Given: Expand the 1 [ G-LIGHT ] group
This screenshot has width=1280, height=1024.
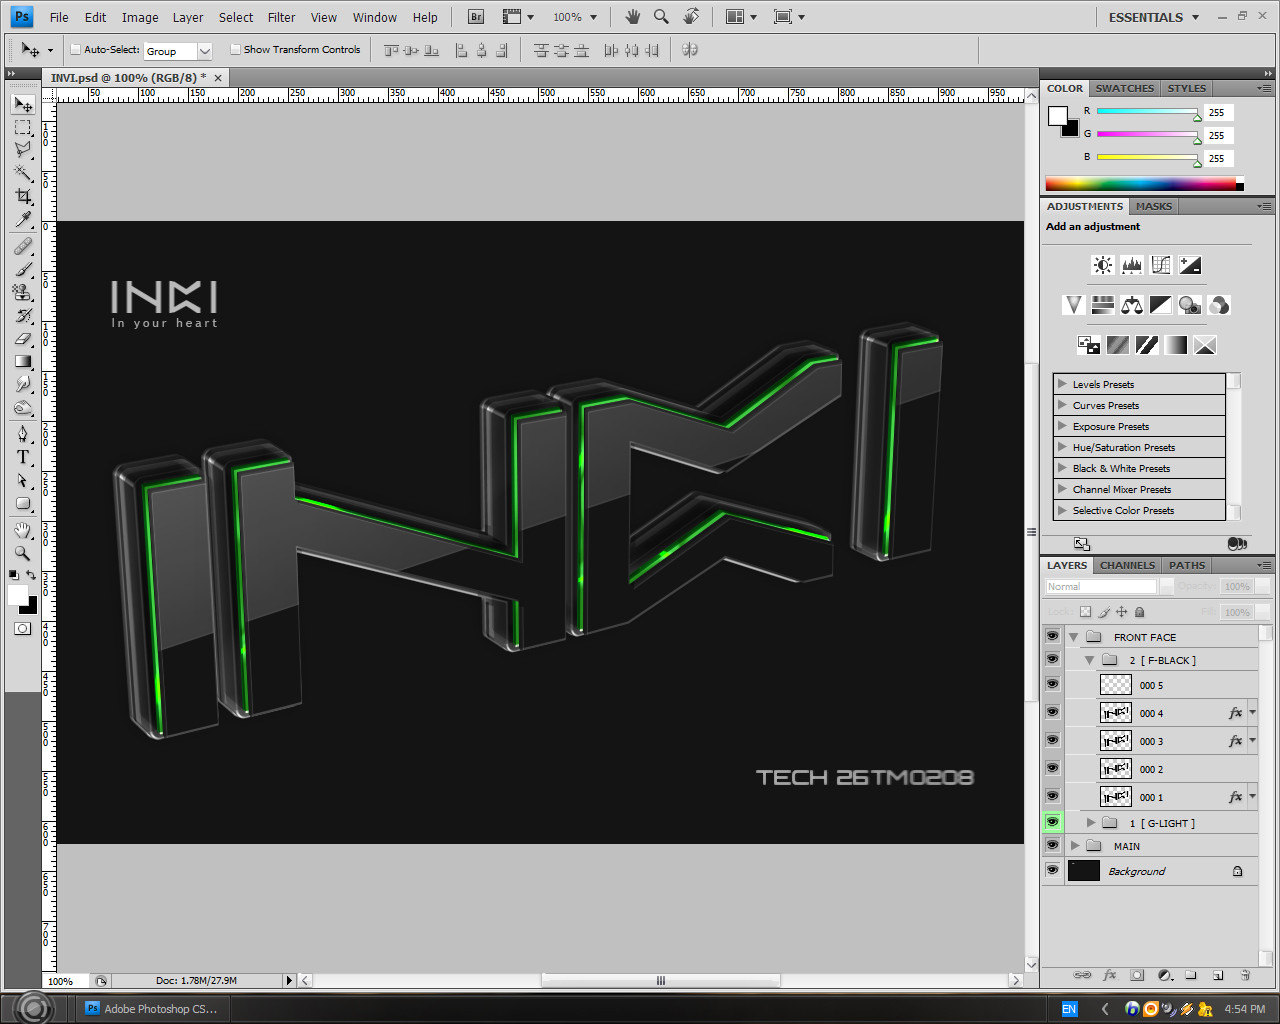Looking at the screenshot, I should click(x=1091, y=823).
